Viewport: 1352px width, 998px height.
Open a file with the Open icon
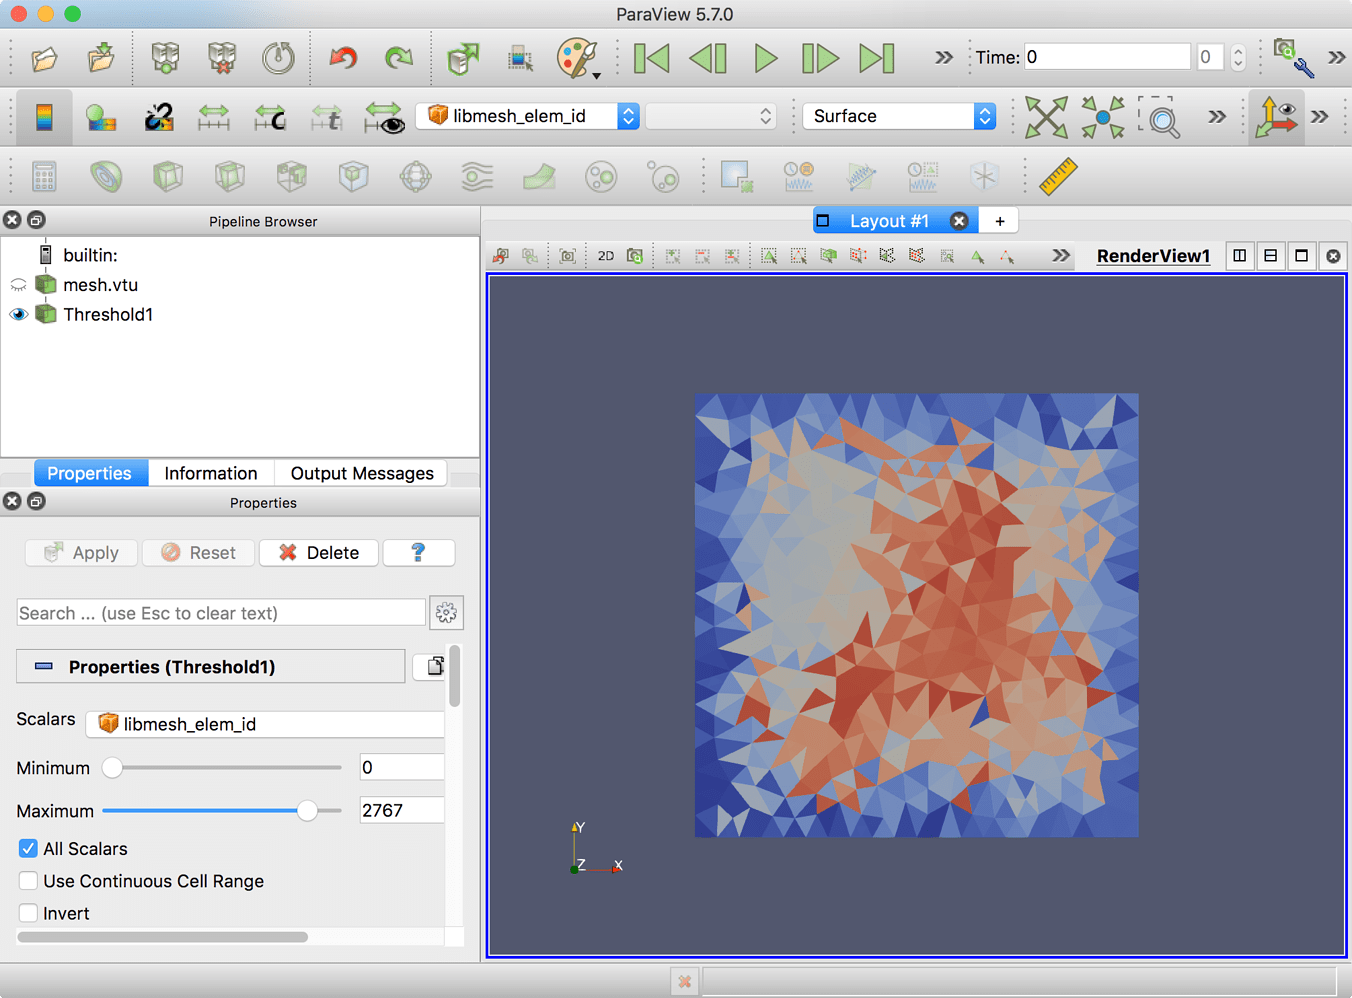click(43, 58)
